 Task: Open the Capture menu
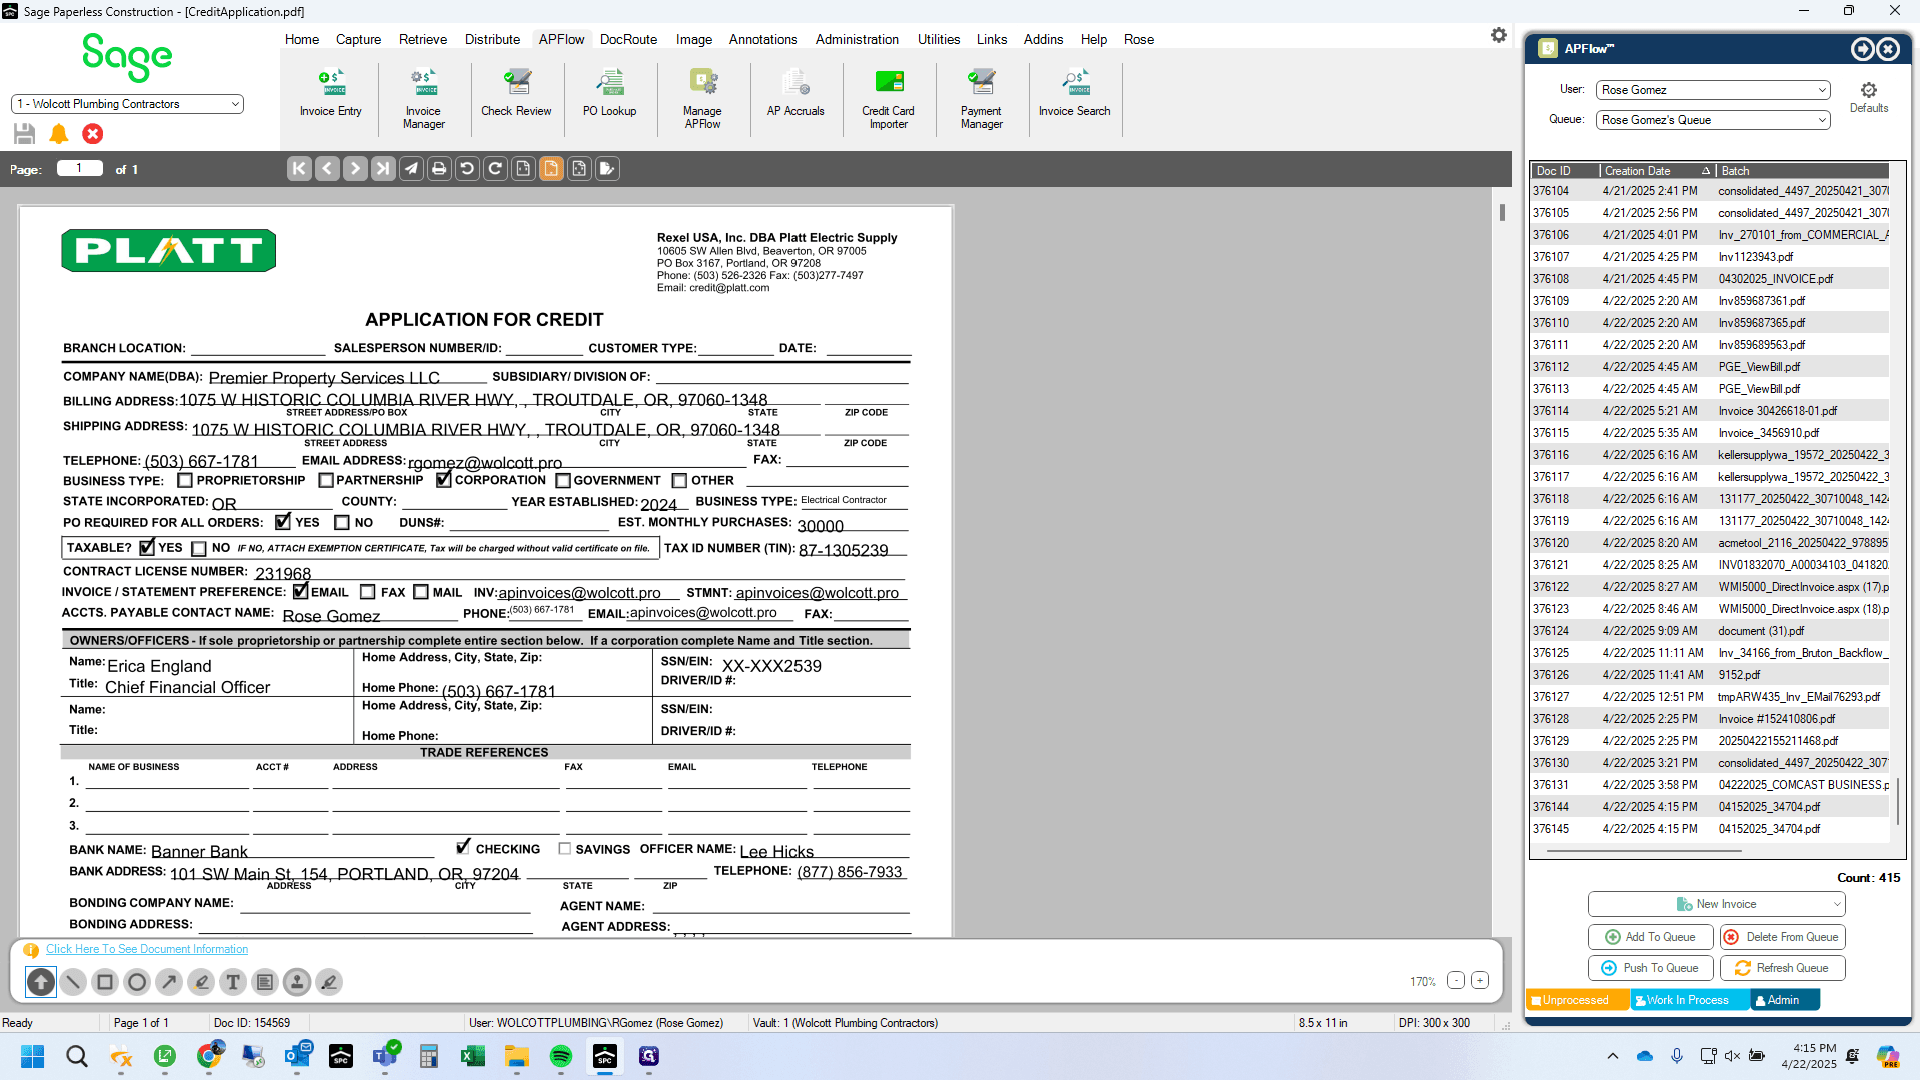[358, 39]
